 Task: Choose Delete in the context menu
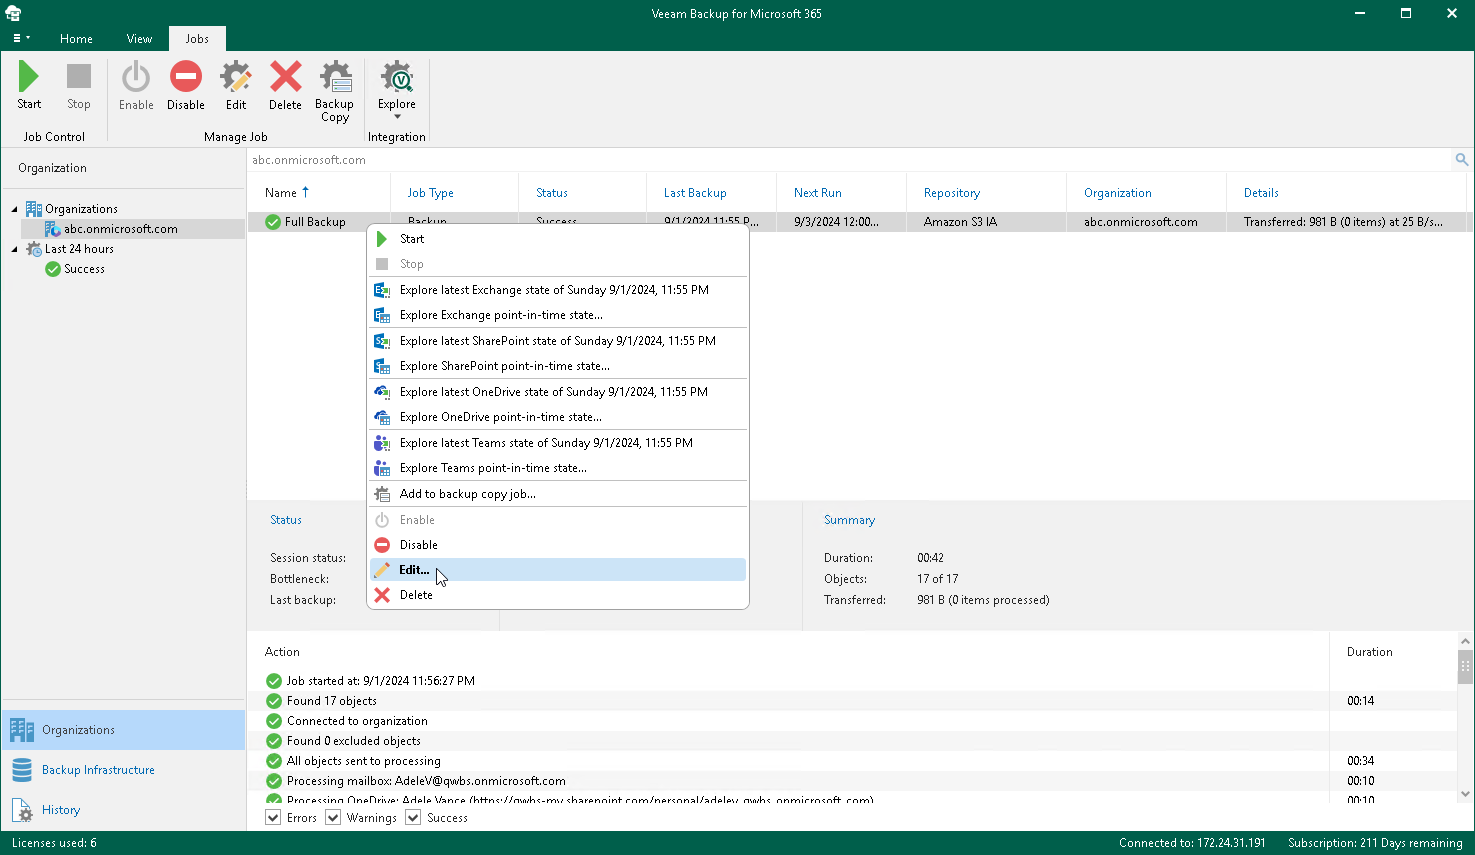click(x=558, y=595)
